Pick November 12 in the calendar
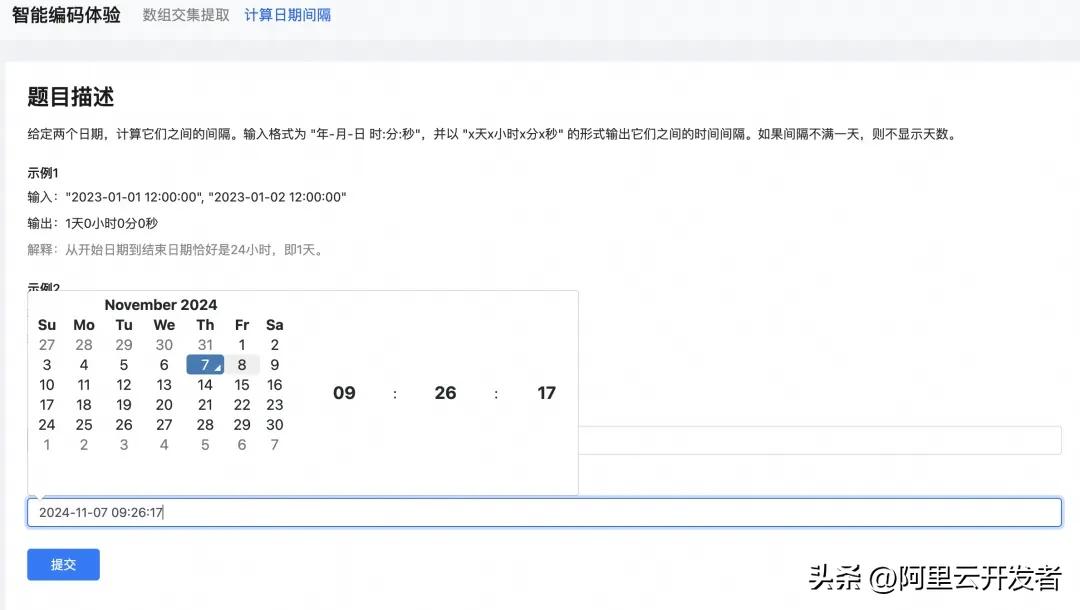This screenshot has width=1080, height=610. pos(124,385)
